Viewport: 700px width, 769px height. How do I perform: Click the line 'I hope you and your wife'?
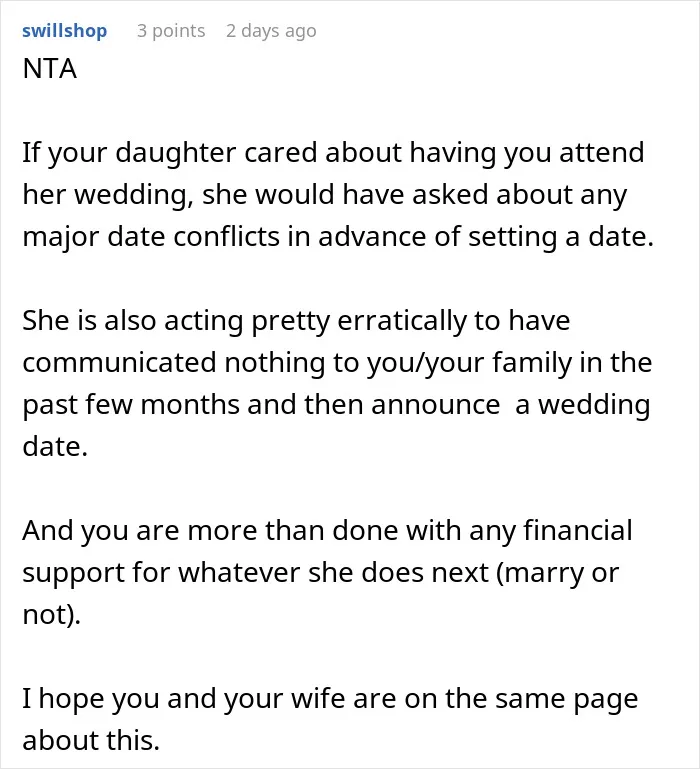(330, 699)
